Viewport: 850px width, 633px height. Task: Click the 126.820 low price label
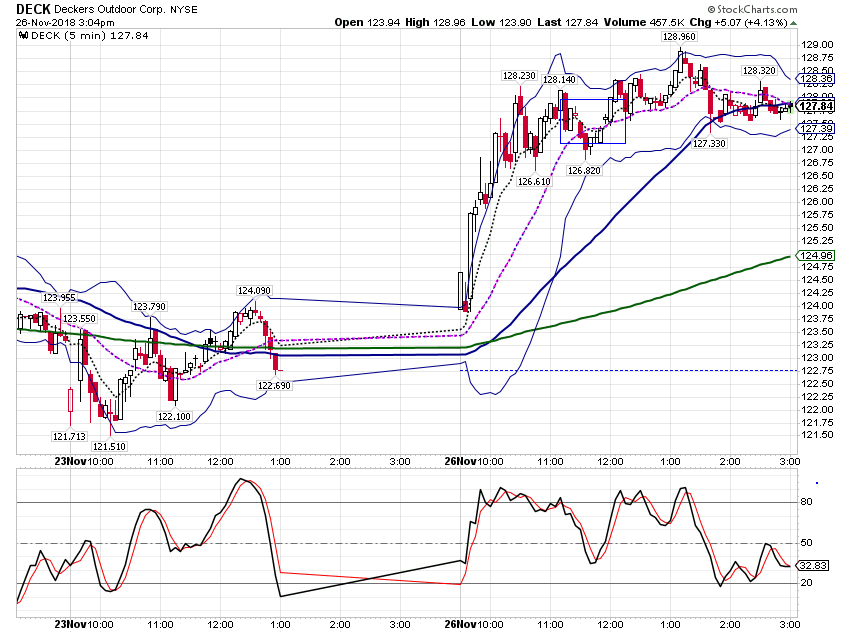pos(584,171)
